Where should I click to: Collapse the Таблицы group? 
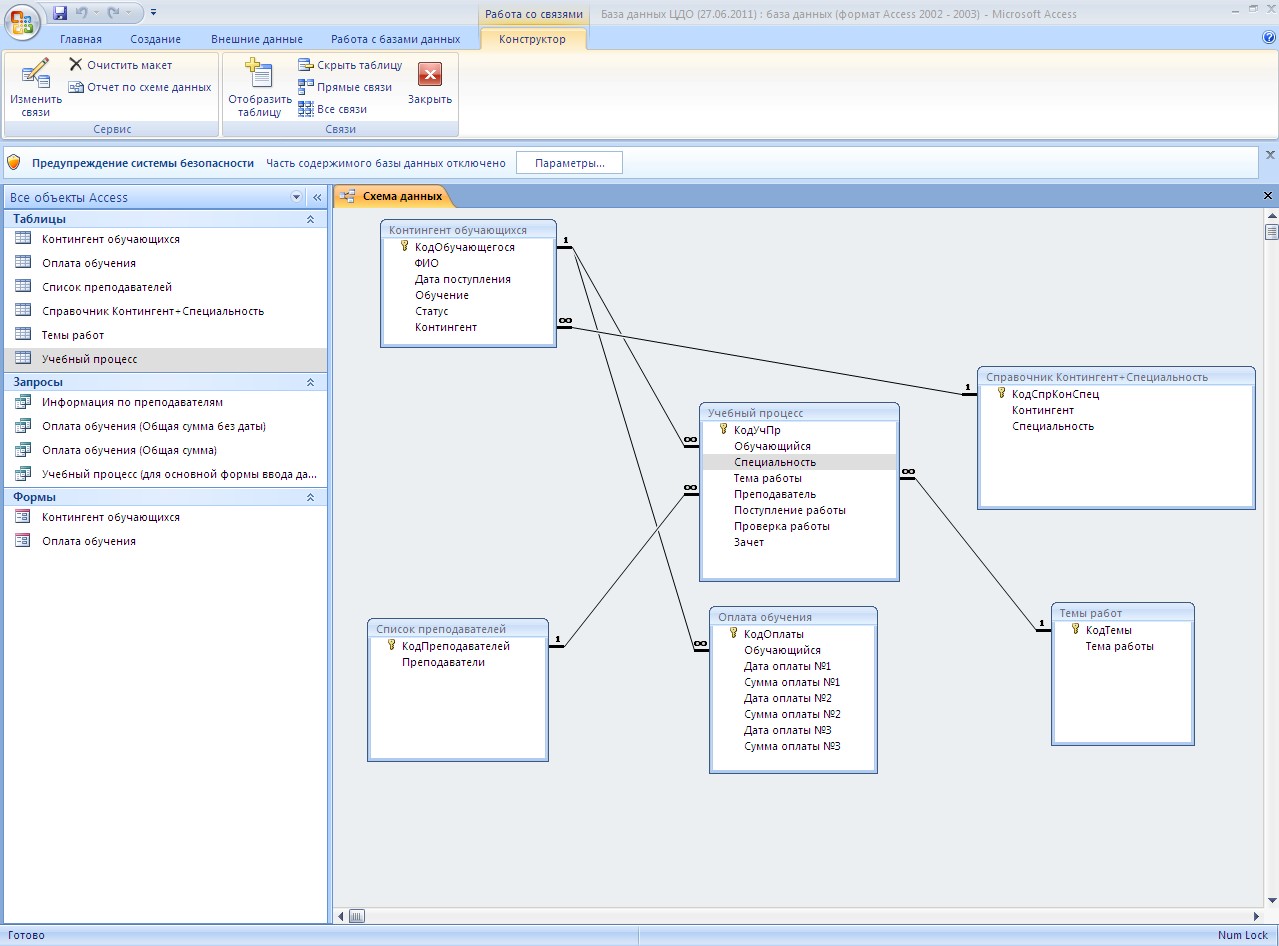[310, 219]
